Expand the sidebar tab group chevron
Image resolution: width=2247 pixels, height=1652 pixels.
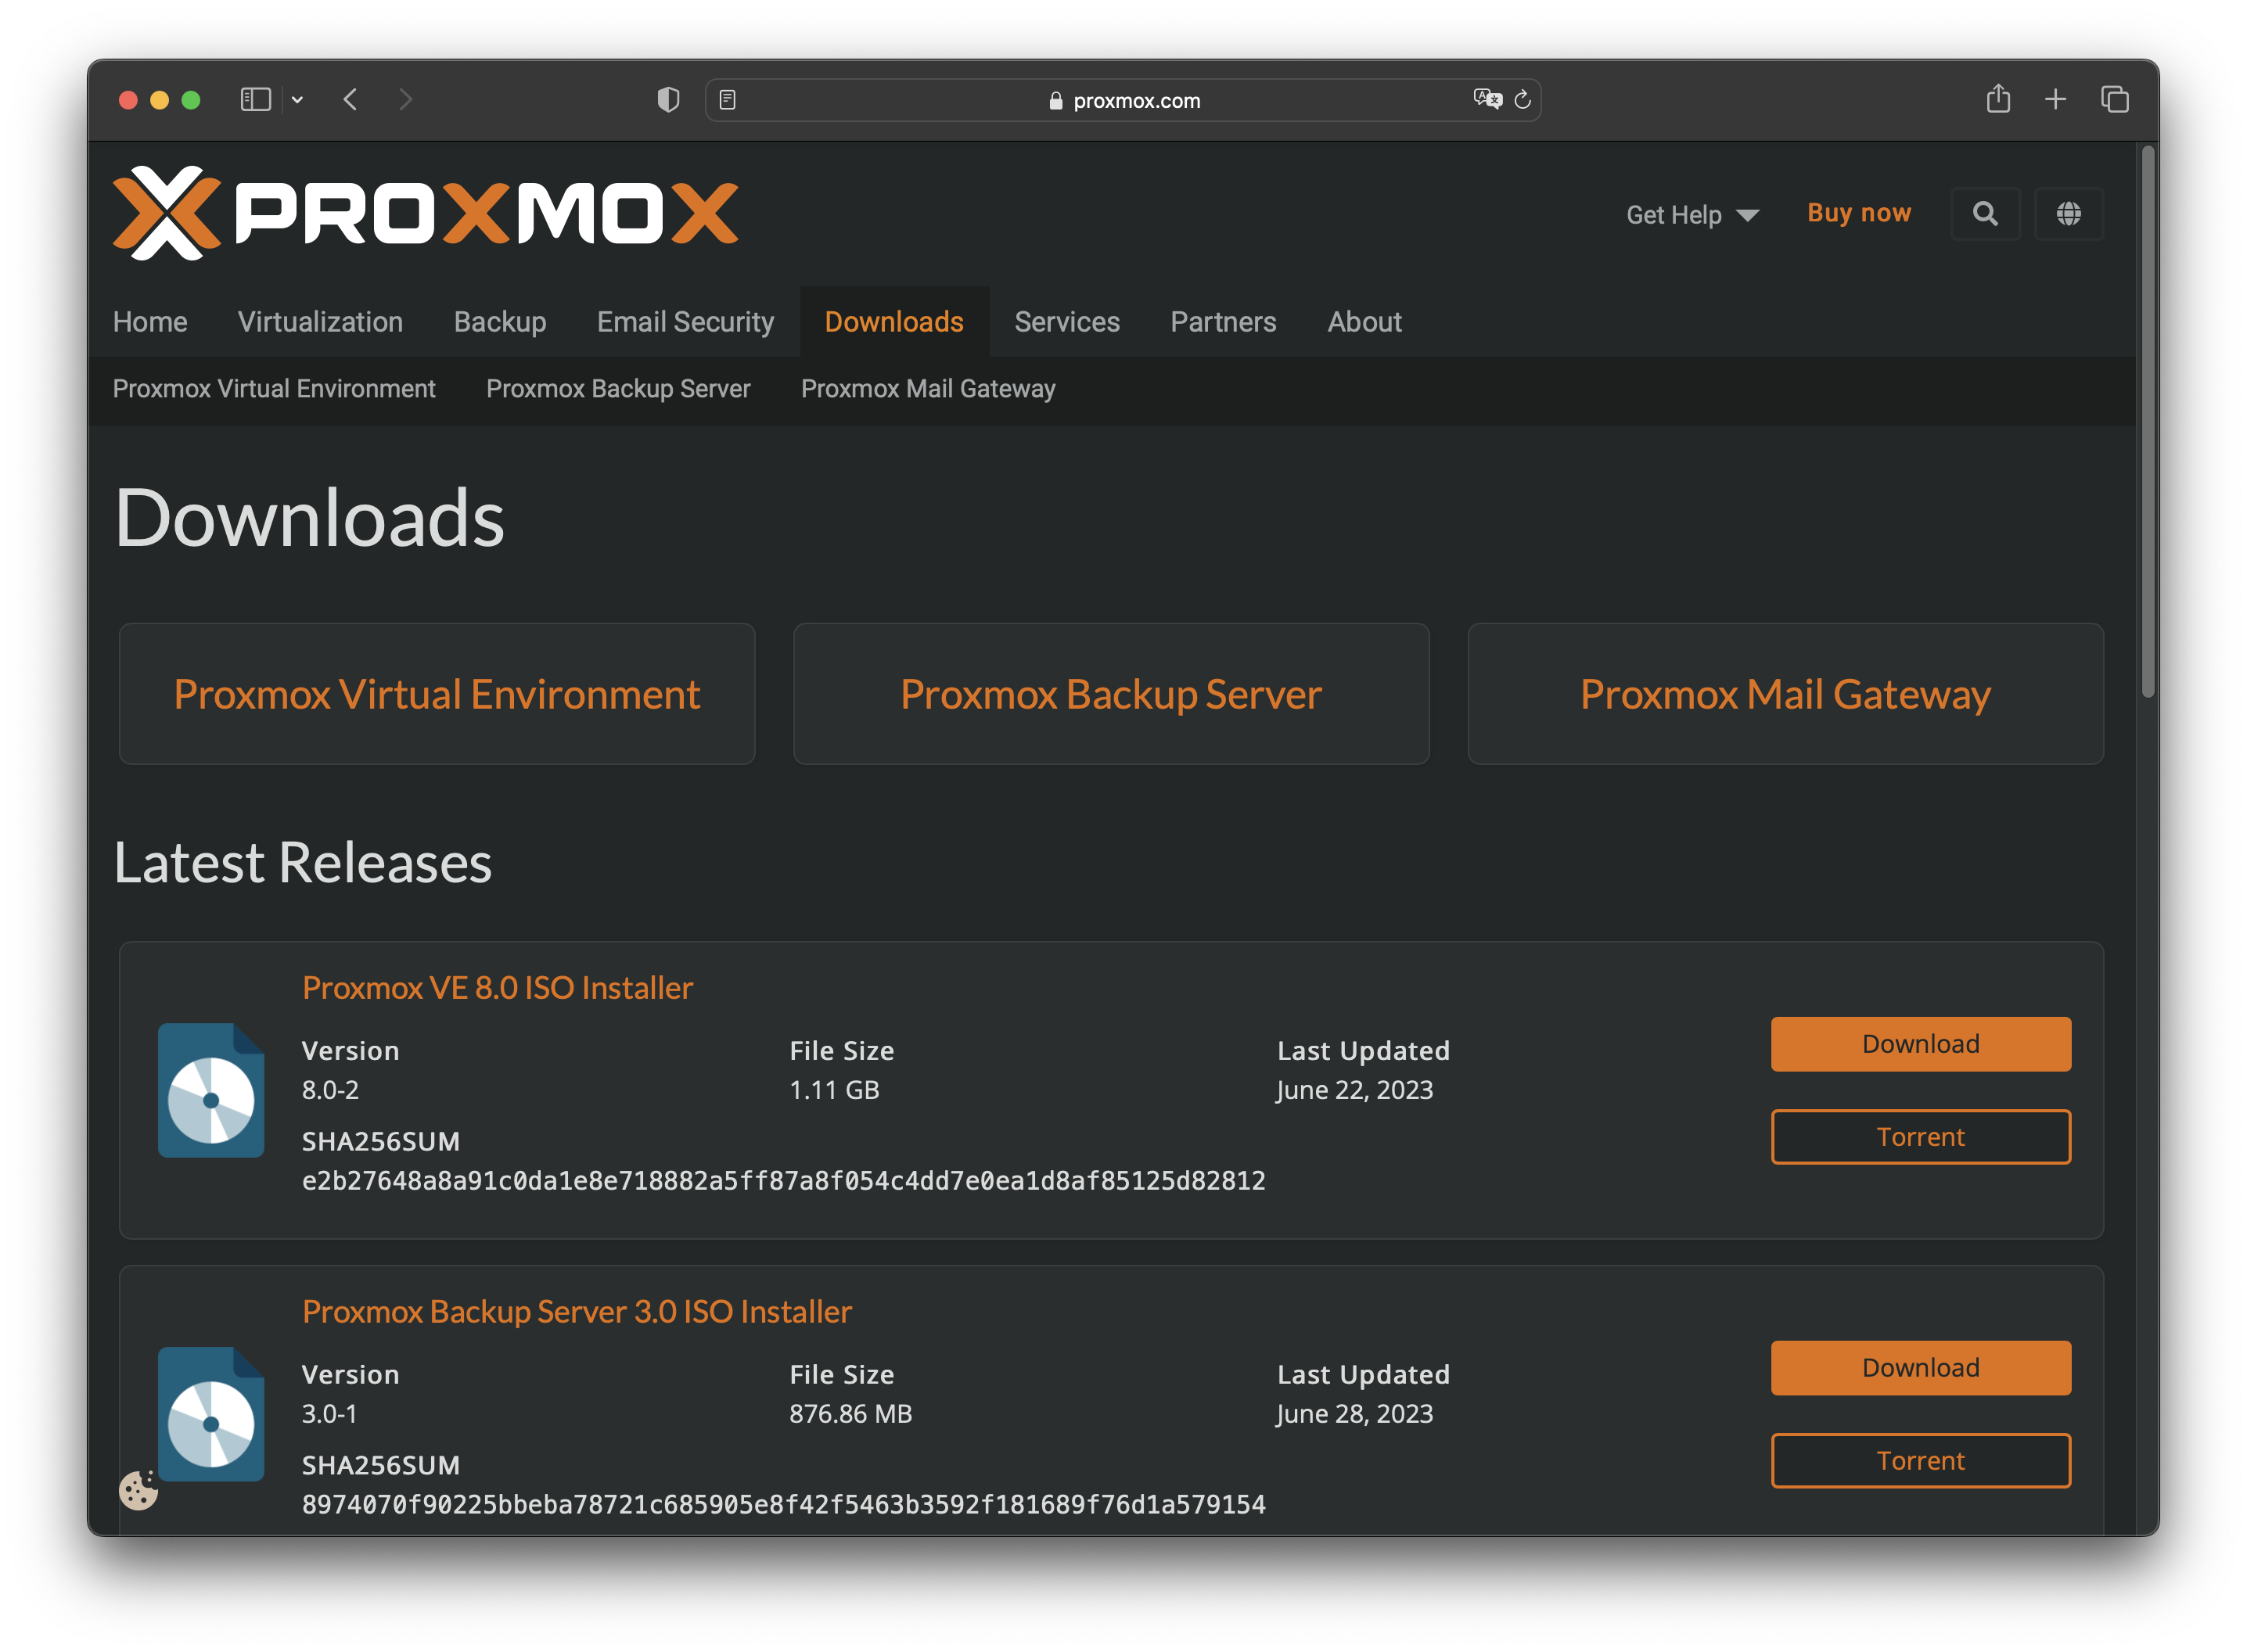[297, 100]
